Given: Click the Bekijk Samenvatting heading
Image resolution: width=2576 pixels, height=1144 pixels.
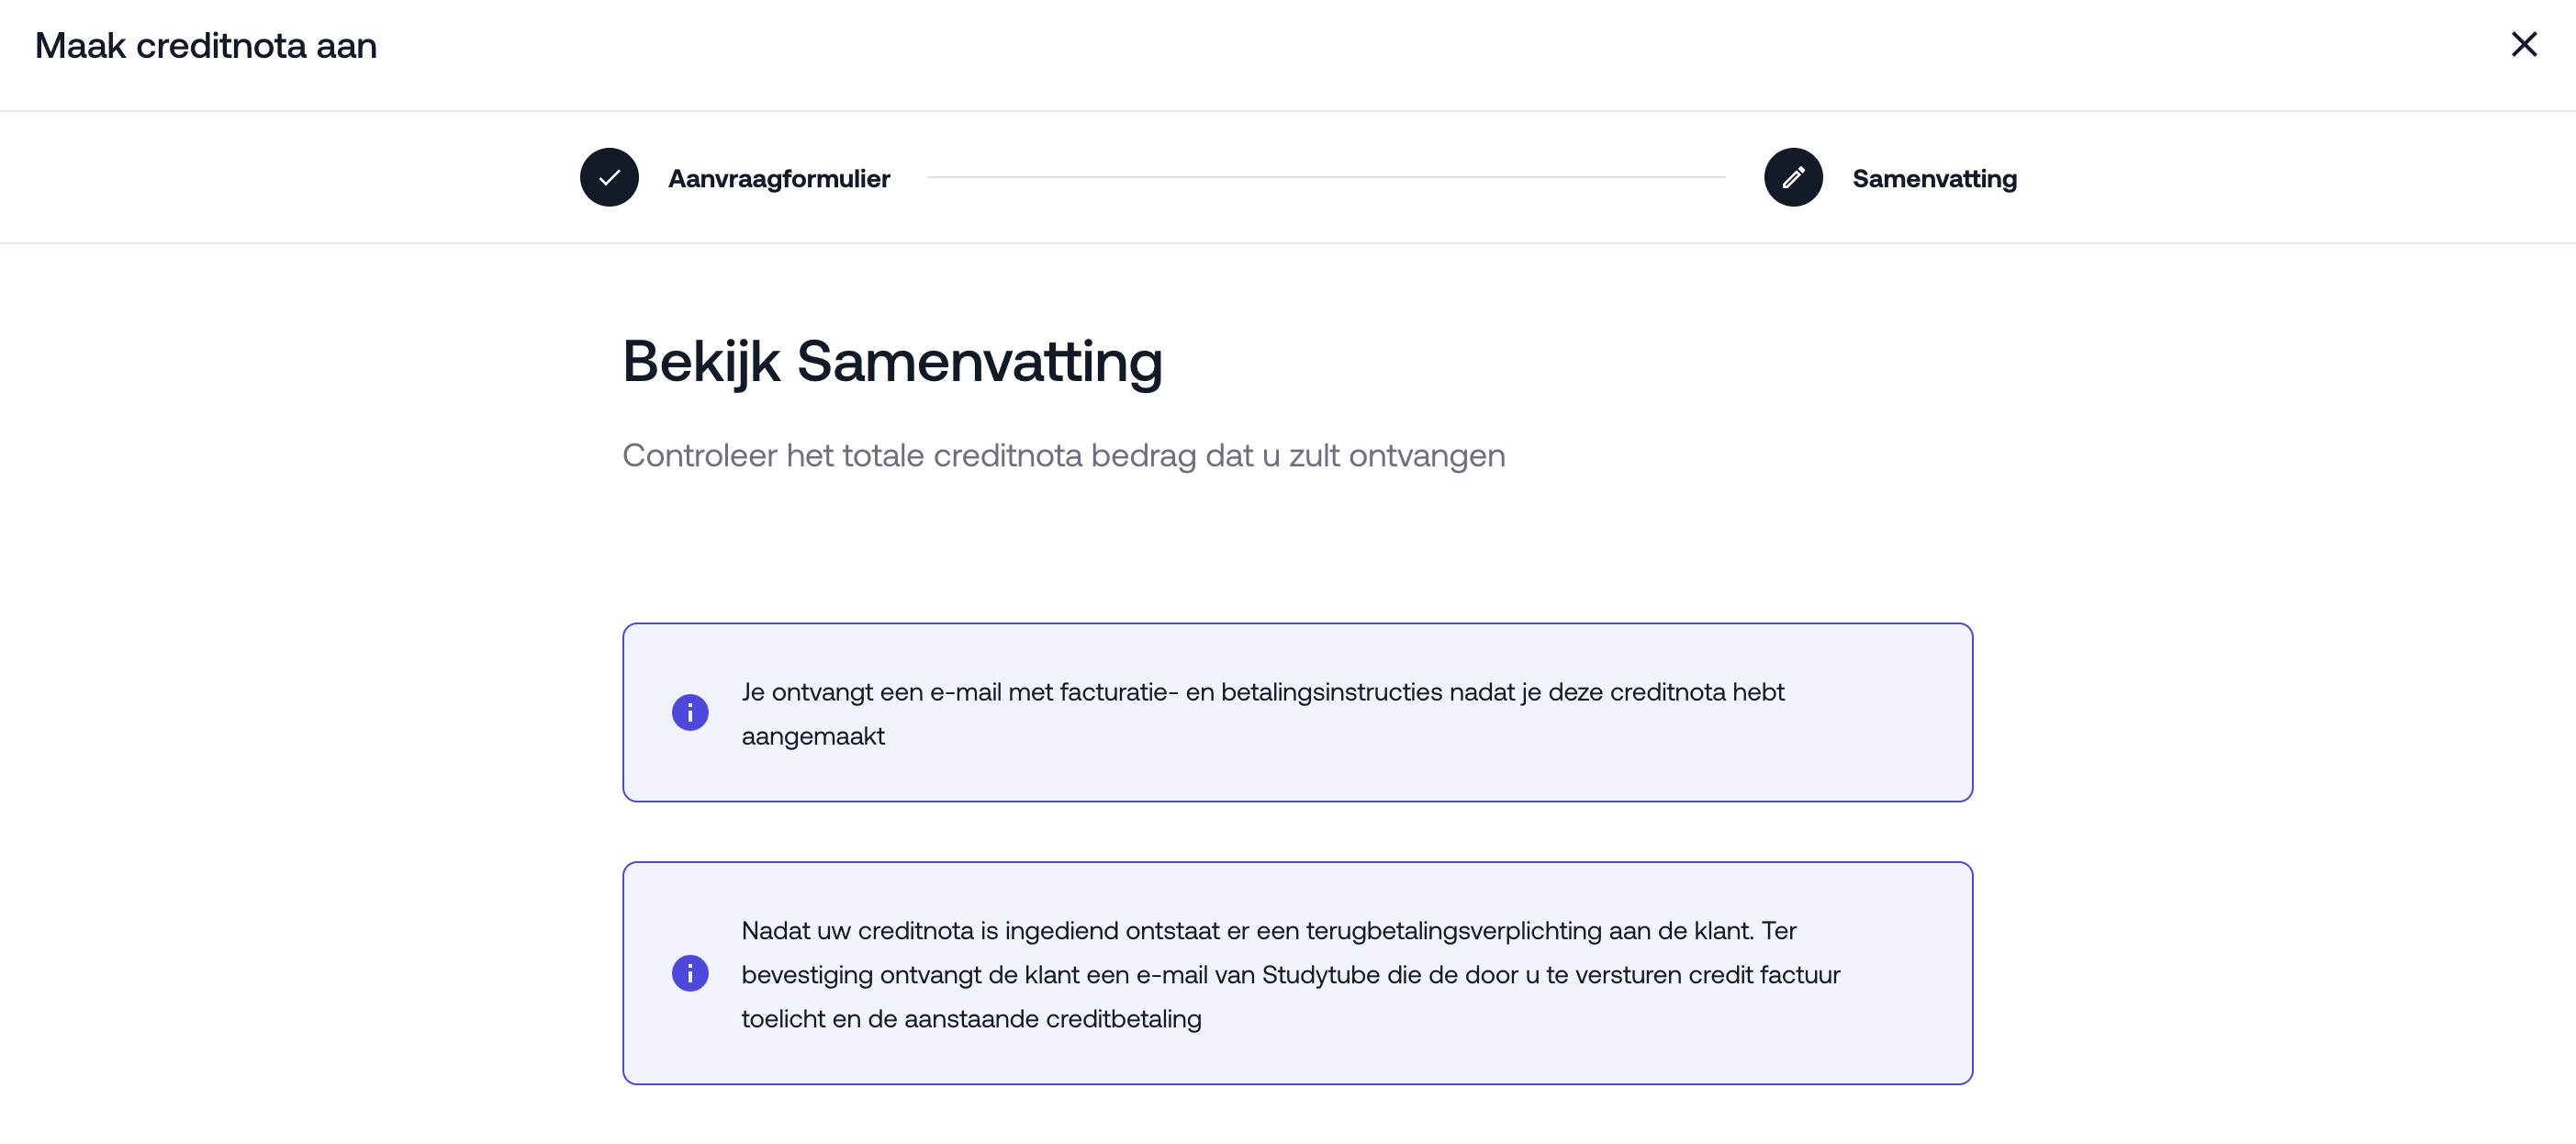Looking at the screenshot, I should [892, 361].
